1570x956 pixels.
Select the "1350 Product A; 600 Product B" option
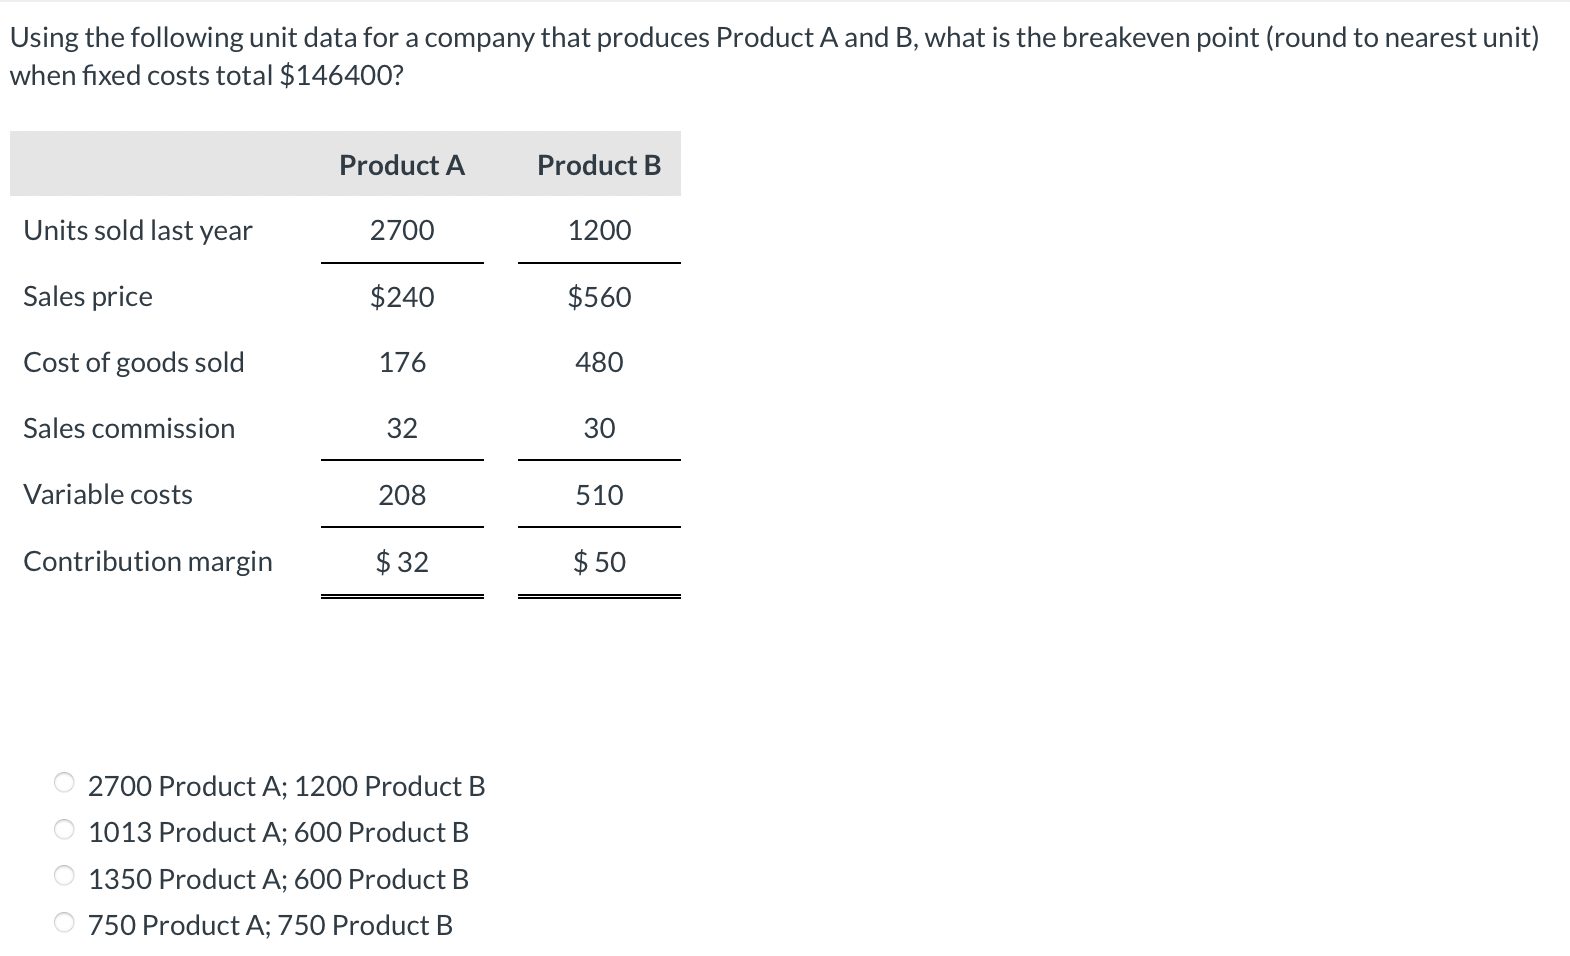pyautogui.click(x=63, y=877)
